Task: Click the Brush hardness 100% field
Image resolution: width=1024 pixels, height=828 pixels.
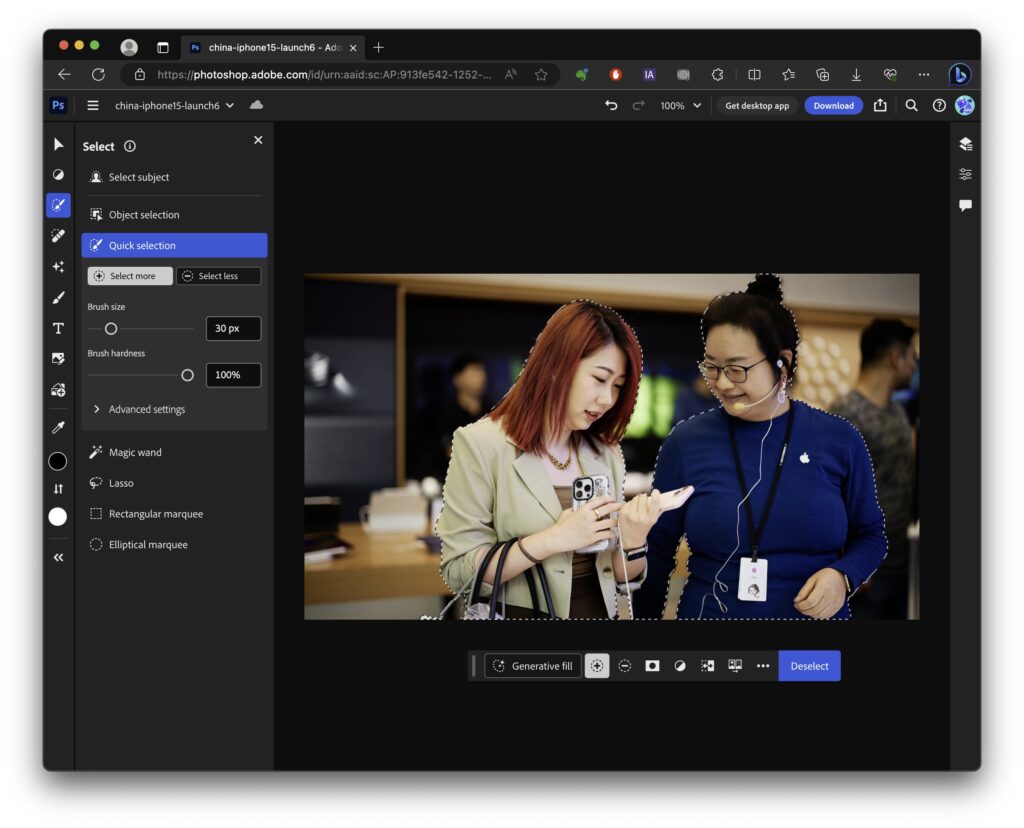Action: [x=233, y=375]
